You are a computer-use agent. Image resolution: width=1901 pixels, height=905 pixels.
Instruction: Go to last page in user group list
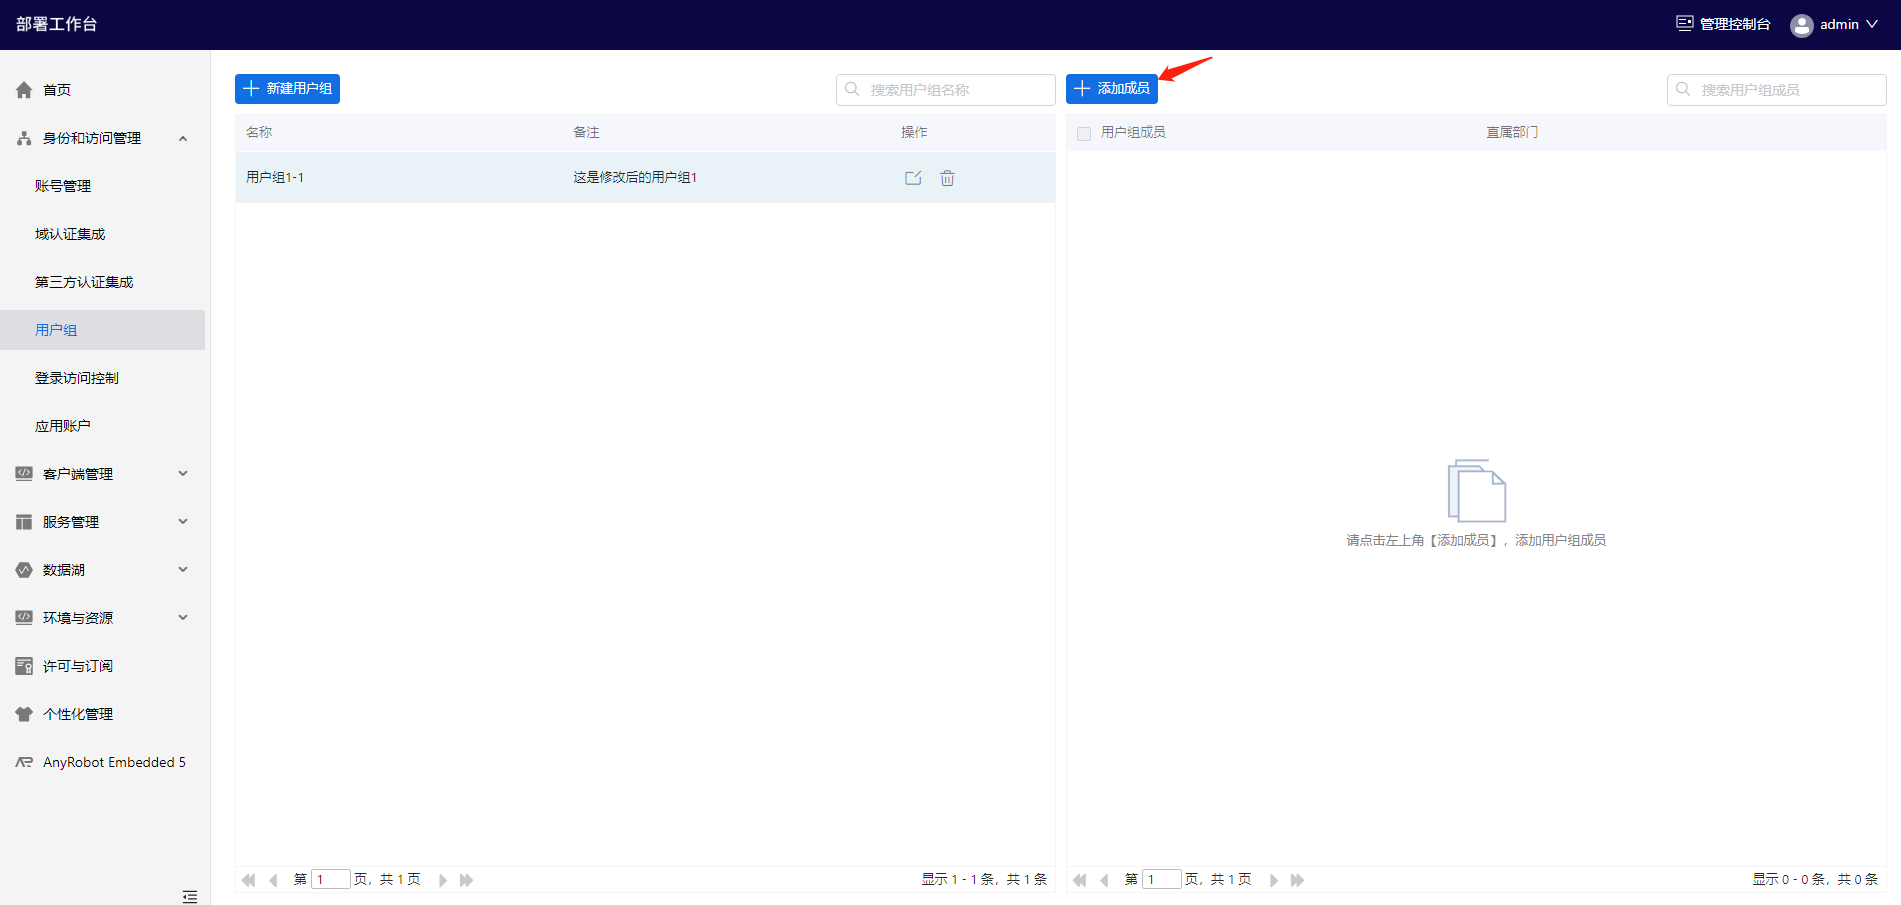point(466,880)
